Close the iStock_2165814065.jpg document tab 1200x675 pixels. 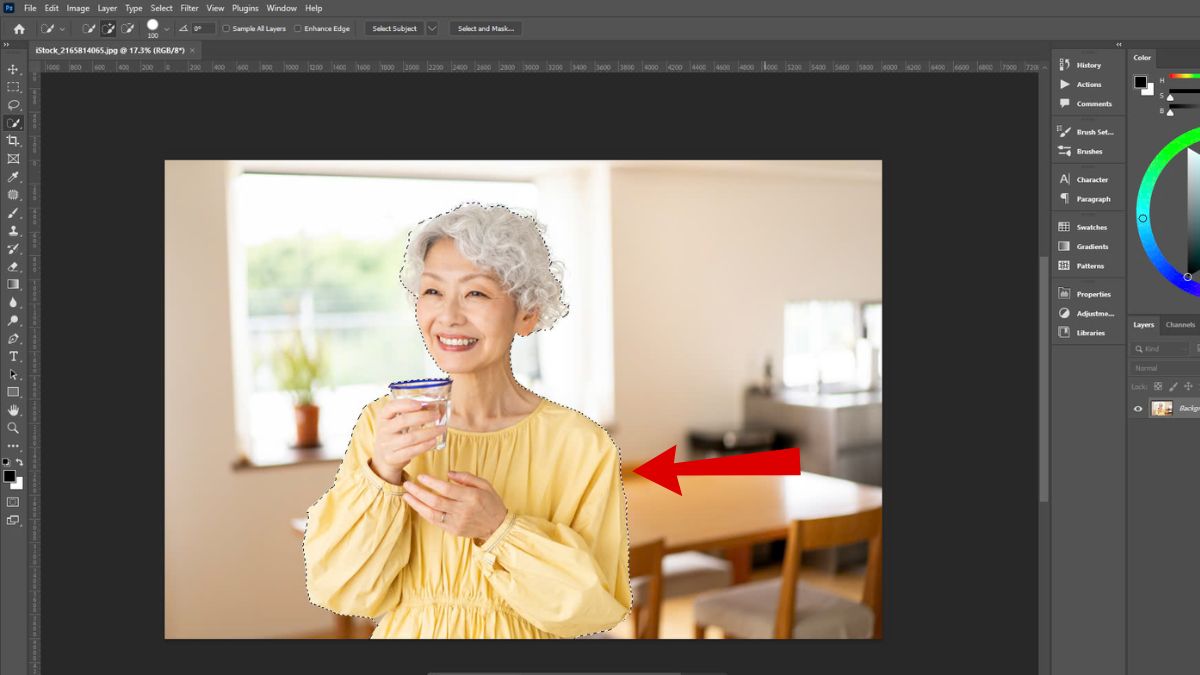point(193,50)
